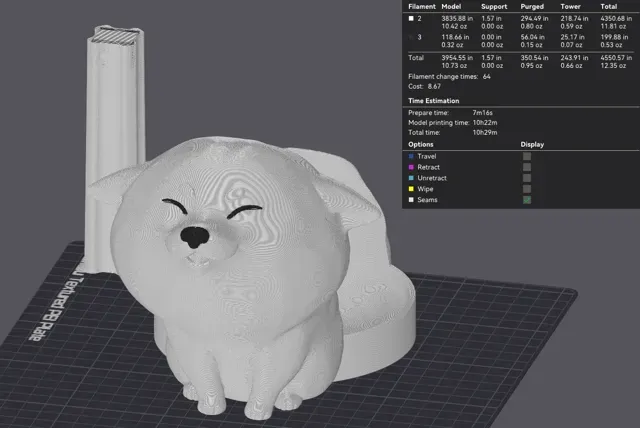The height and width of the screenshot is (428, 640).
Task: Click the 294.49 in purged value
Action: [534, 18]
